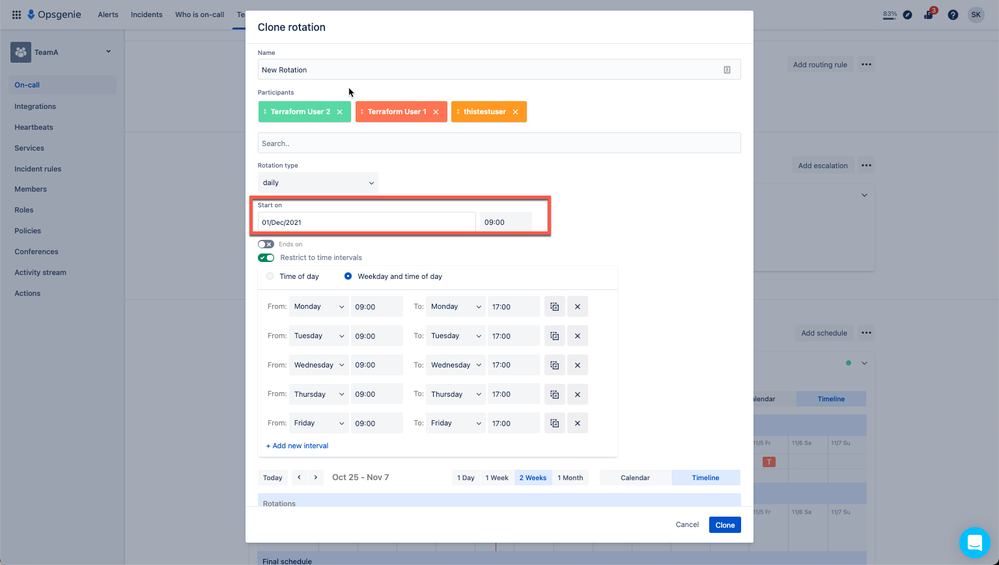This screenshot has height=565, width=999.
Task: Click Add new interval link
Action: pyautogui.click(x=297, y=446)
